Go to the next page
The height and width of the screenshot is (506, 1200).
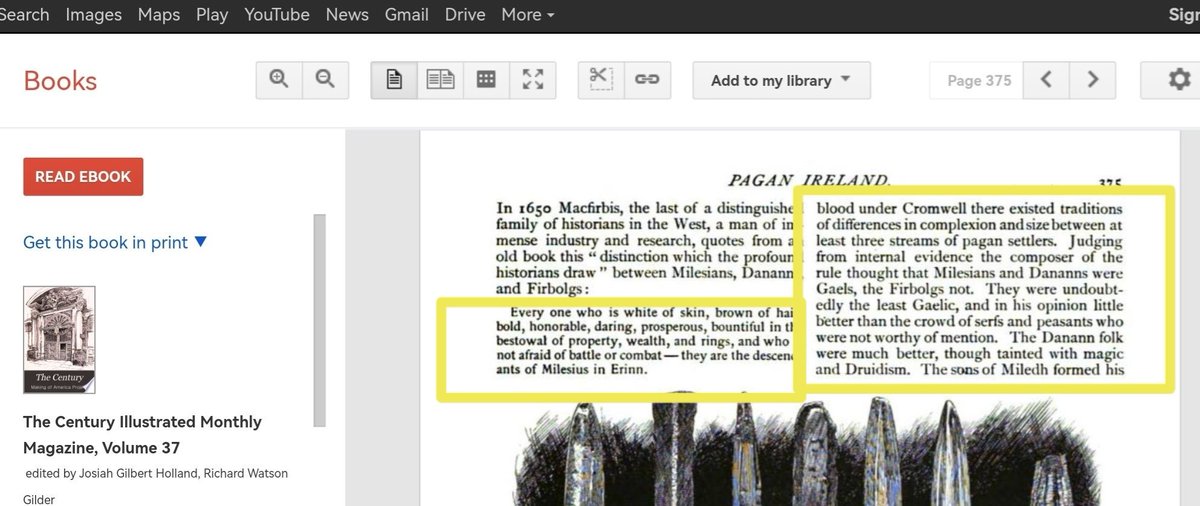tap(1093, 80)
